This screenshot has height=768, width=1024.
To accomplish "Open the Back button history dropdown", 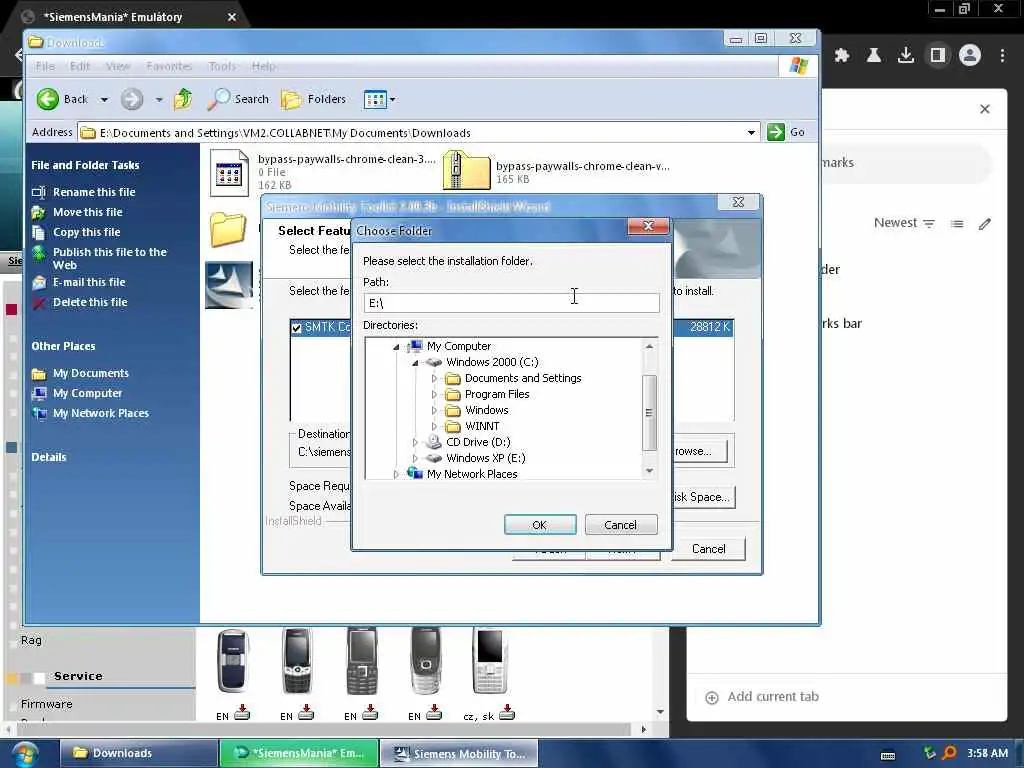I will (x=104, y=100).
